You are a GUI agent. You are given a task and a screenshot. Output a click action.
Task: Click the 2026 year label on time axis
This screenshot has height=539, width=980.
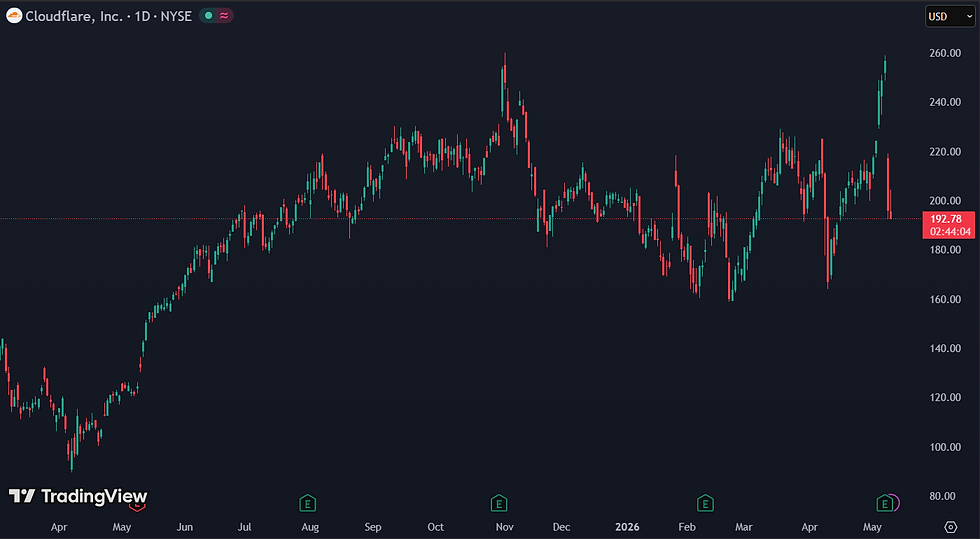[627, 527]
